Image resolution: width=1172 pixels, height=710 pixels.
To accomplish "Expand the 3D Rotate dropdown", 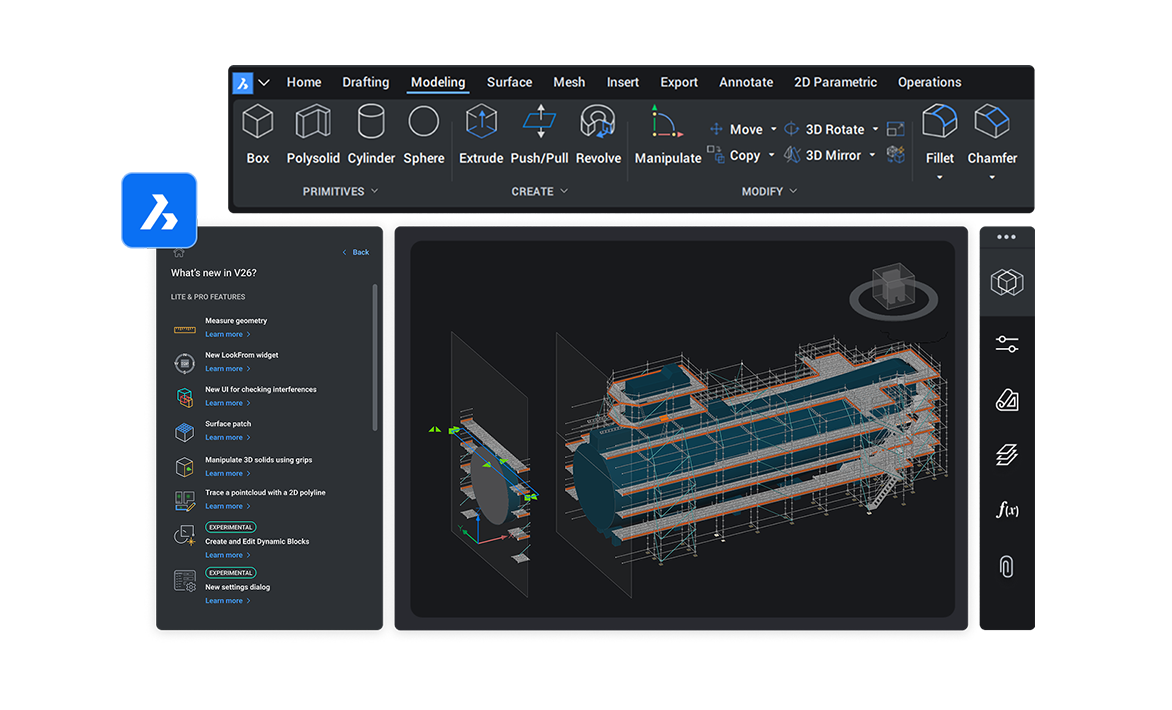I will (x=874, y=128).
